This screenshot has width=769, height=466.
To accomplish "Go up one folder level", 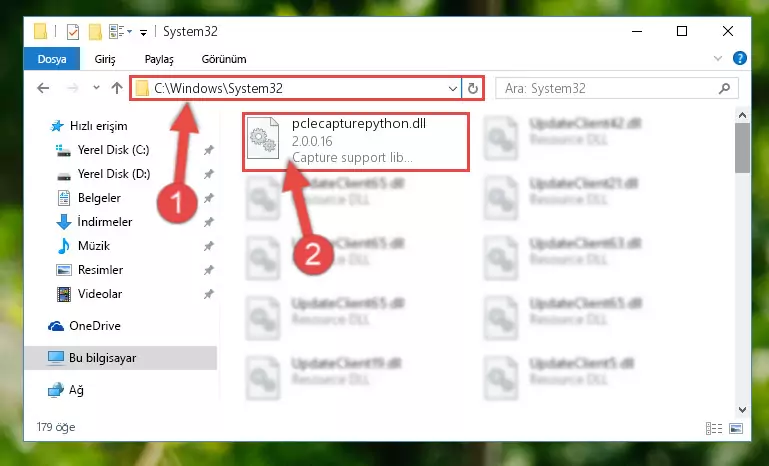I will coord(117,88).
